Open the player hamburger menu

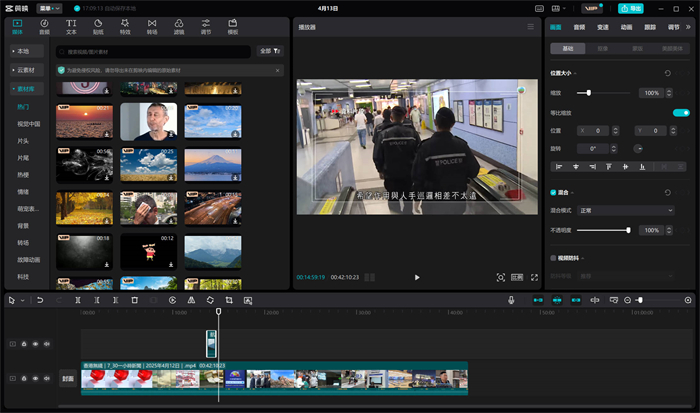pyautogui.click(x=530, y=27)
